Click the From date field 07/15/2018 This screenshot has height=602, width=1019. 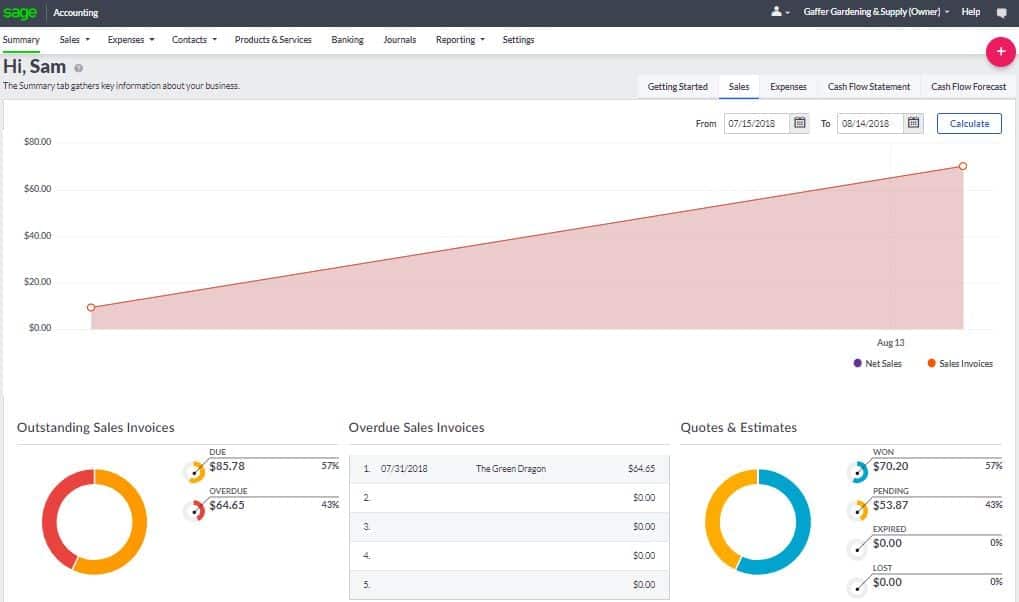[x=757, y=124]
